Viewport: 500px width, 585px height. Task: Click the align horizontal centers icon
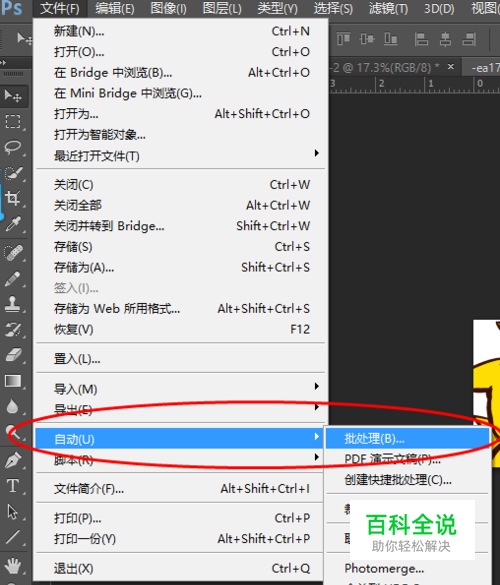point(445,38)
